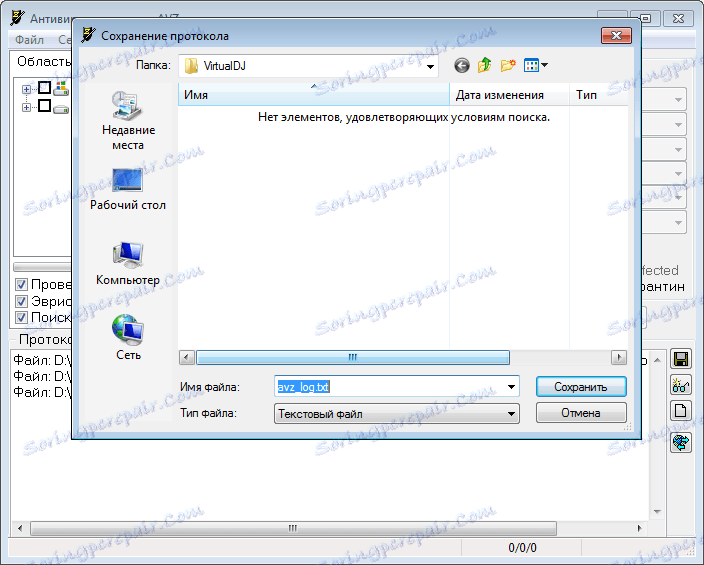
Task: Click the file list horizontal scrollbar thumb
Action: point(353,358)
